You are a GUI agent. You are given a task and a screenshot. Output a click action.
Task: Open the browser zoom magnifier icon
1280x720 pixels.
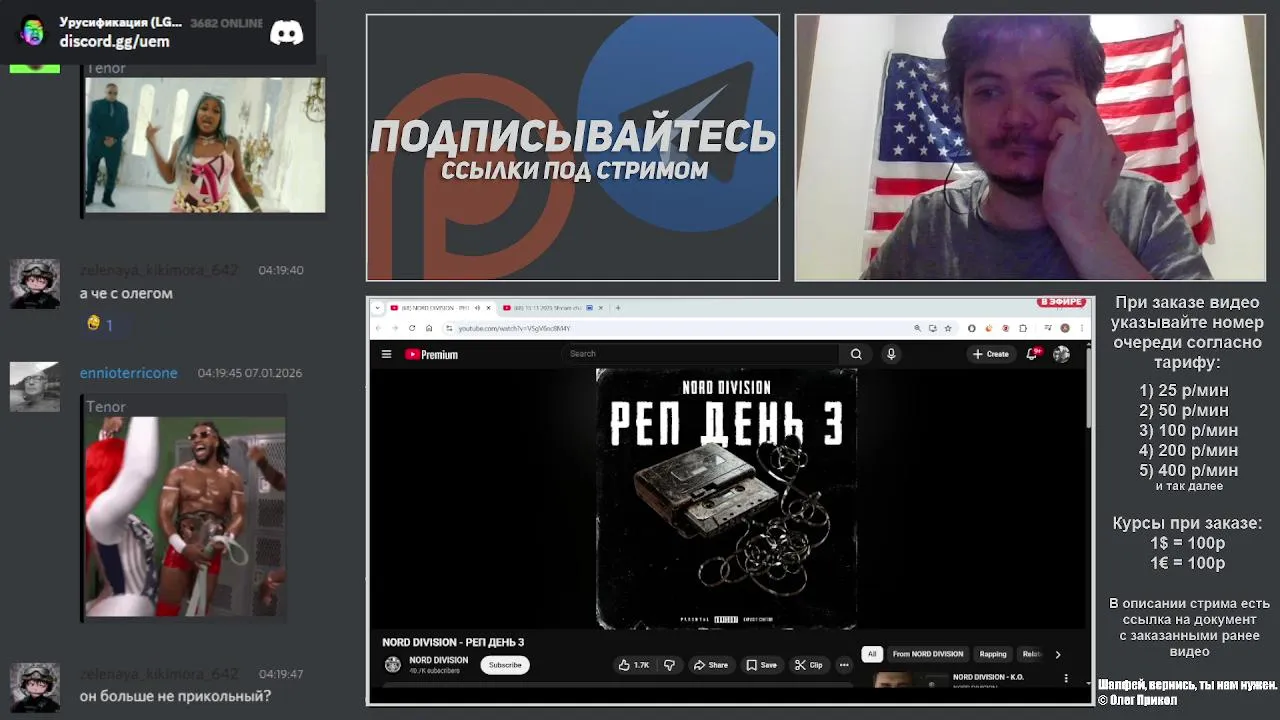pos(917,328)
